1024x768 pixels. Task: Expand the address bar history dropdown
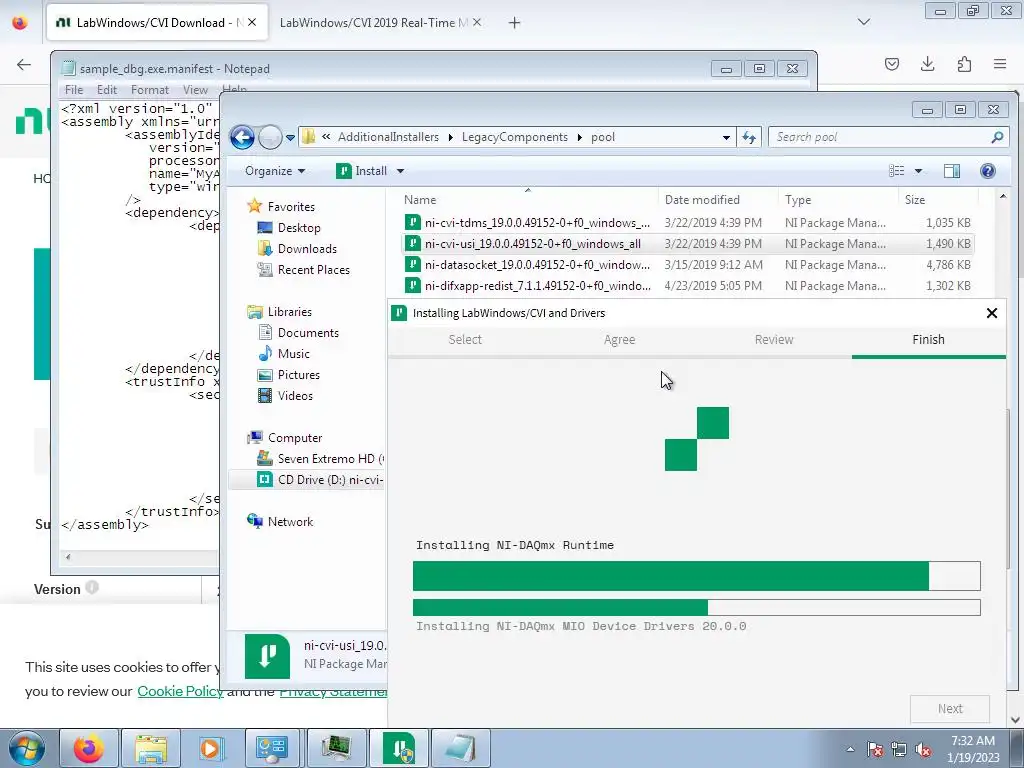pos(726,138)
